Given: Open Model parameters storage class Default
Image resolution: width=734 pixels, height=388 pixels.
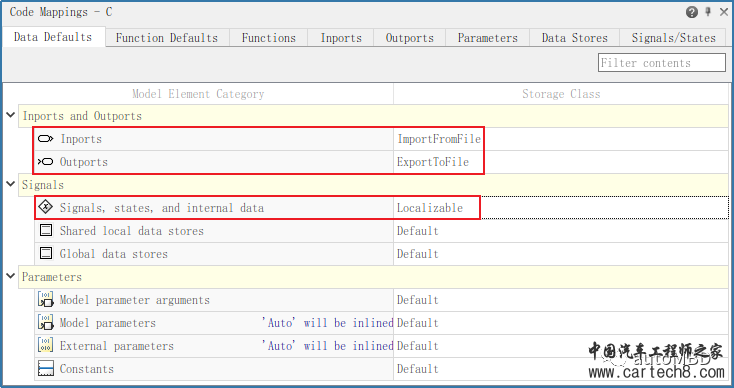Looking at the screenshot, I should pyautogui.click(x=561, y=323).
